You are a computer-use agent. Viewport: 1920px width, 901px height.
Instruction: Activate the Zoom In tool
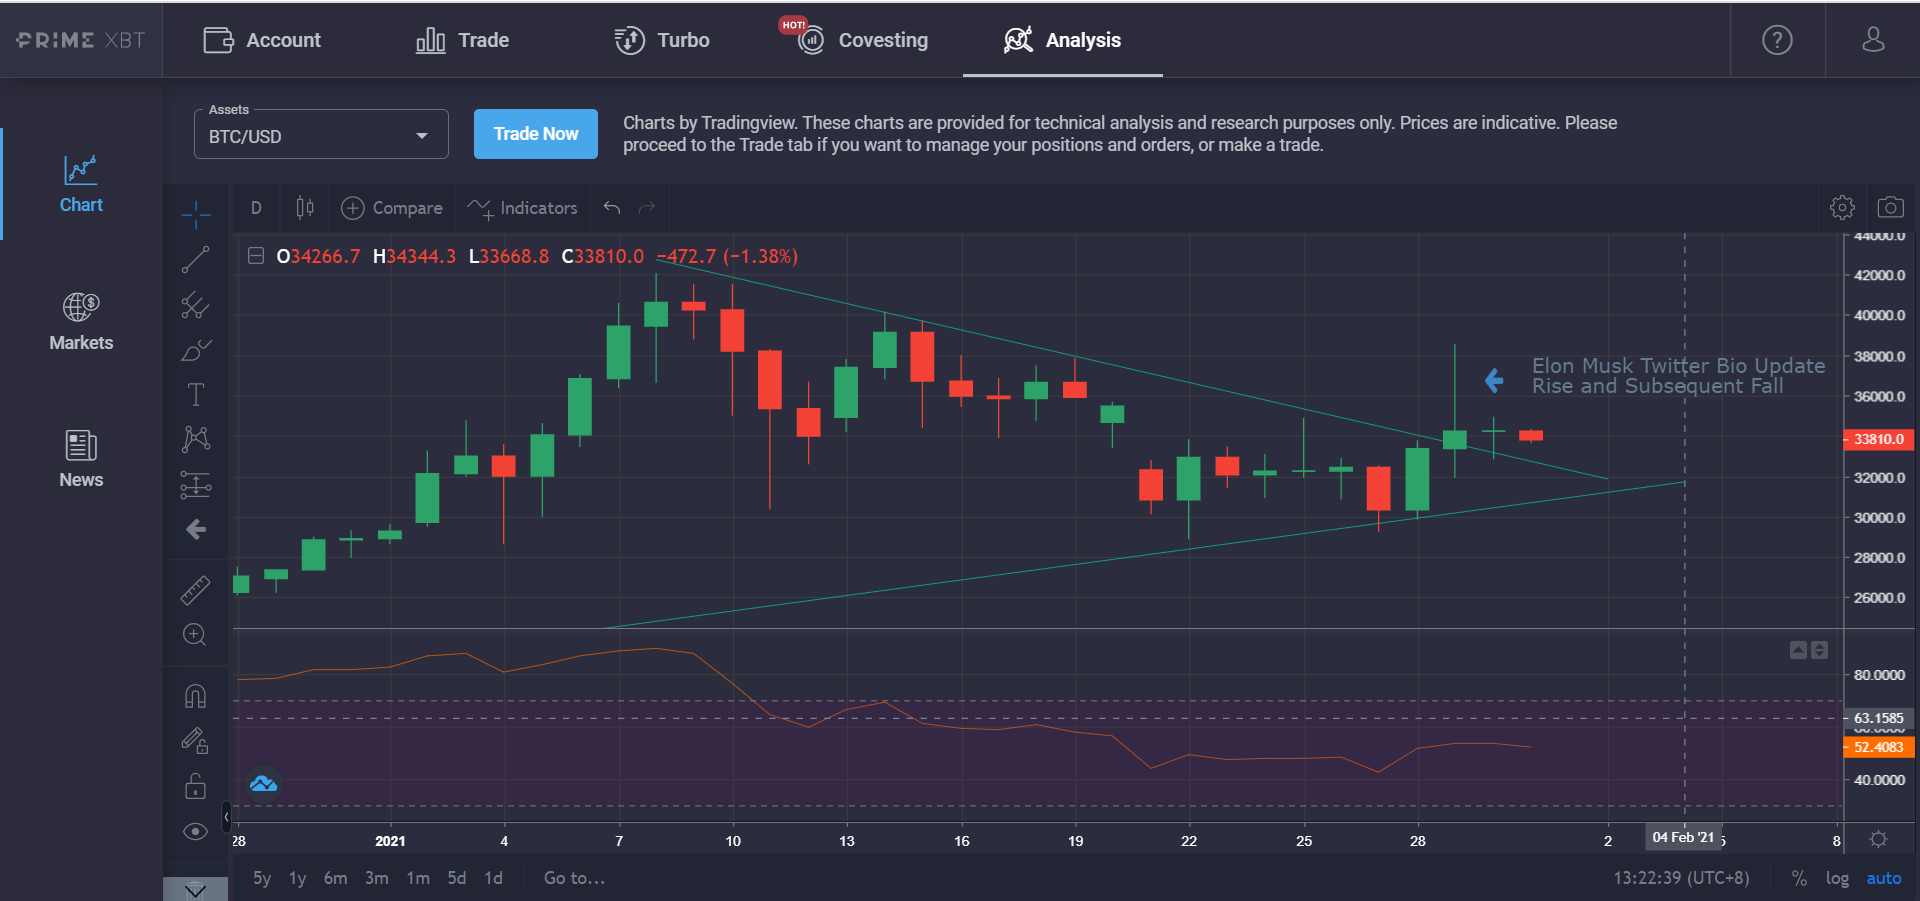196,635
